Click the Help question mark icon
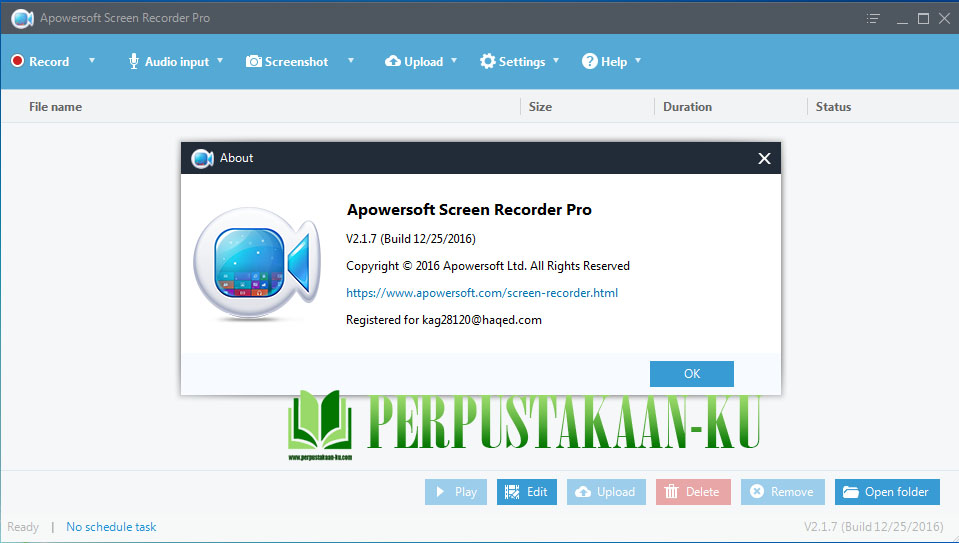959x543 pixels. click(590, 61)
